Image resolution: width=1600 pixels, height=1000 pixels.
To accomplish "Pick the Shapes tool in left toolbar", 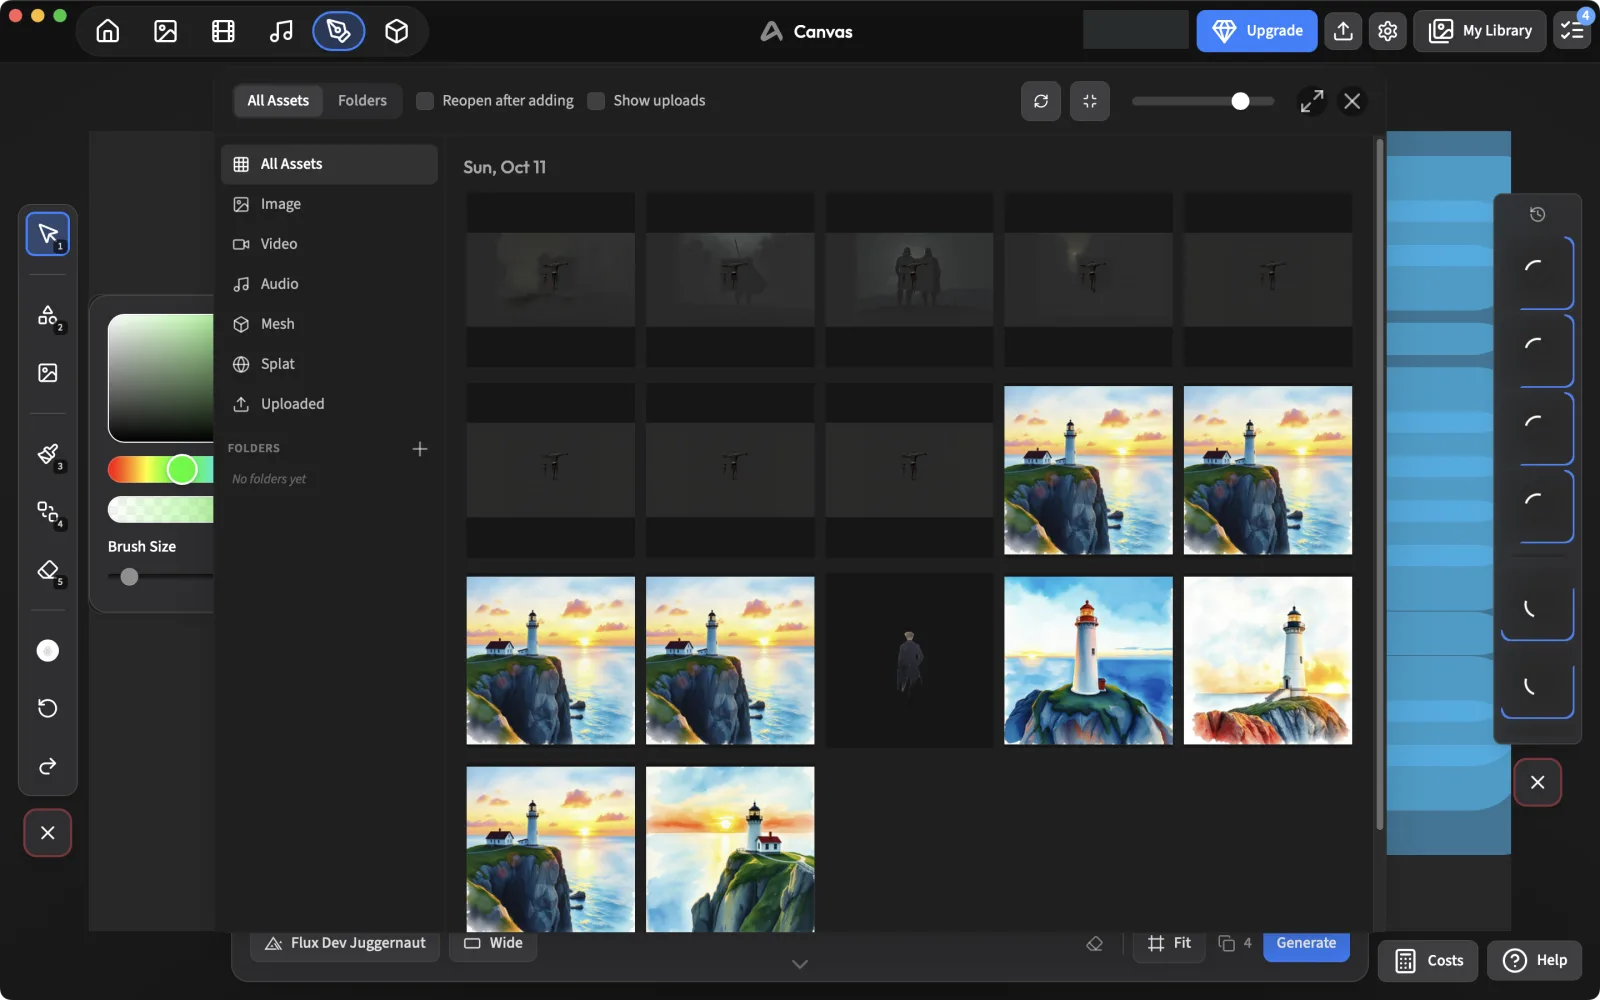I will (x=48, y=316).
